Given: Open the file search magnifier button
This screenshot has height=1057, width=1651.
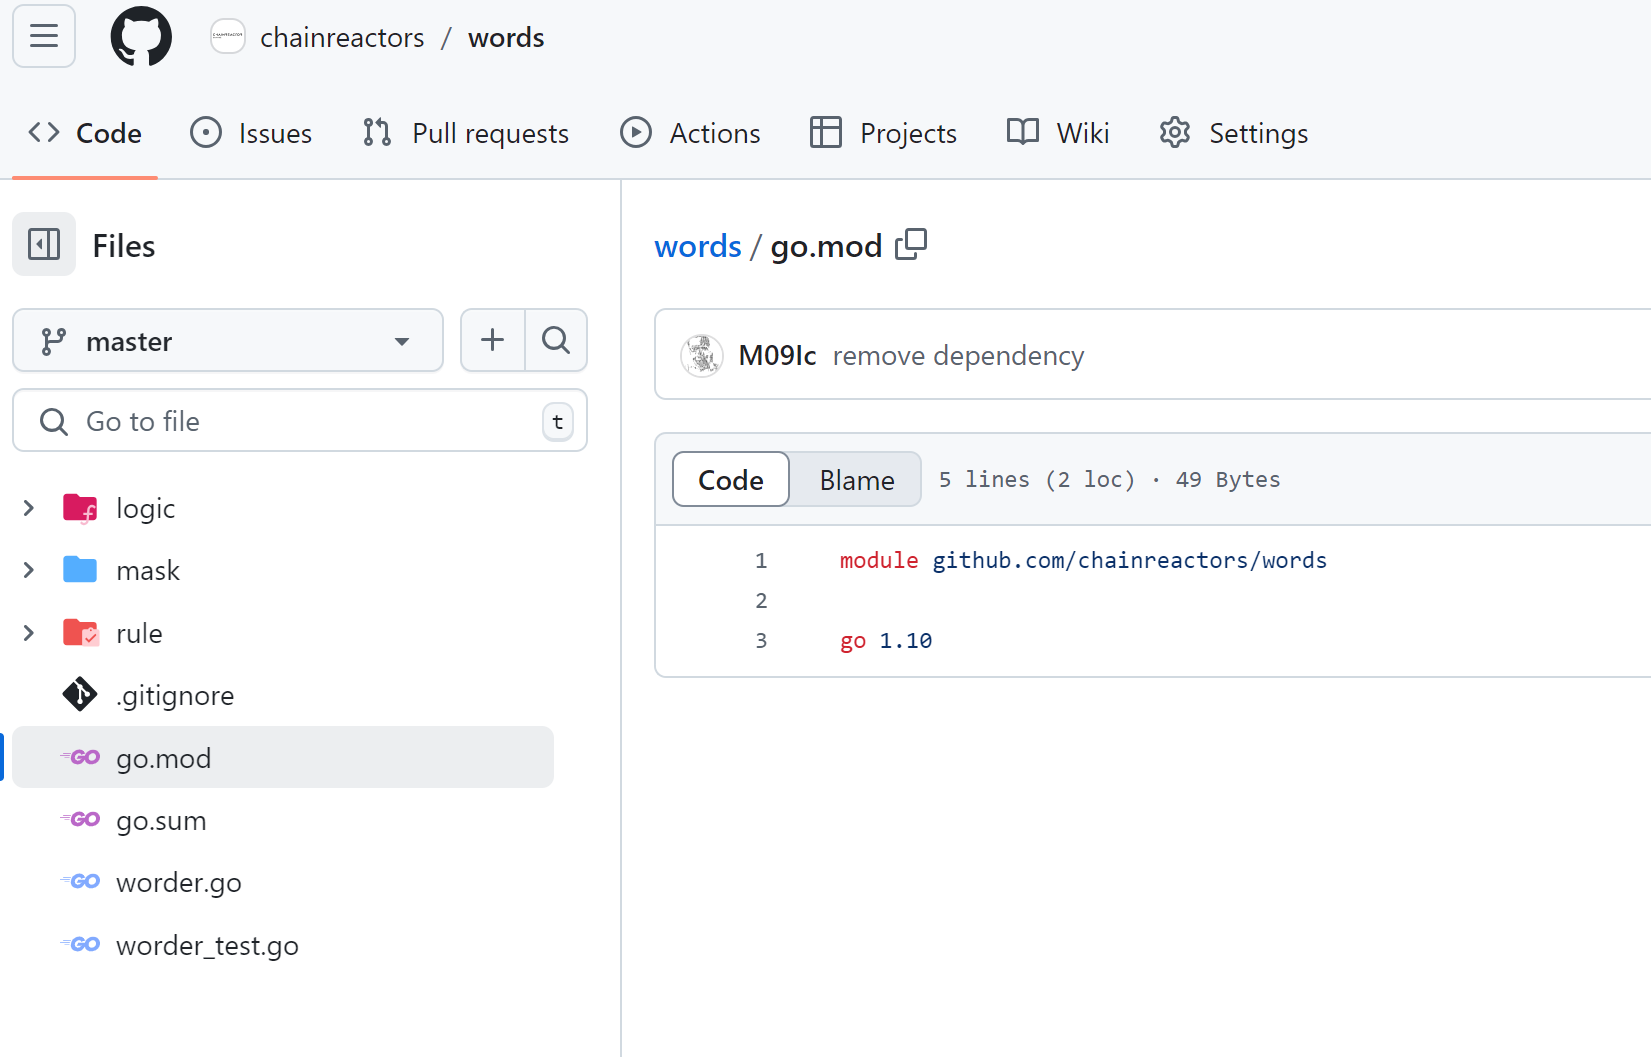Looking at the screenshot, I should pyautogui.click(x=556, y=341).
